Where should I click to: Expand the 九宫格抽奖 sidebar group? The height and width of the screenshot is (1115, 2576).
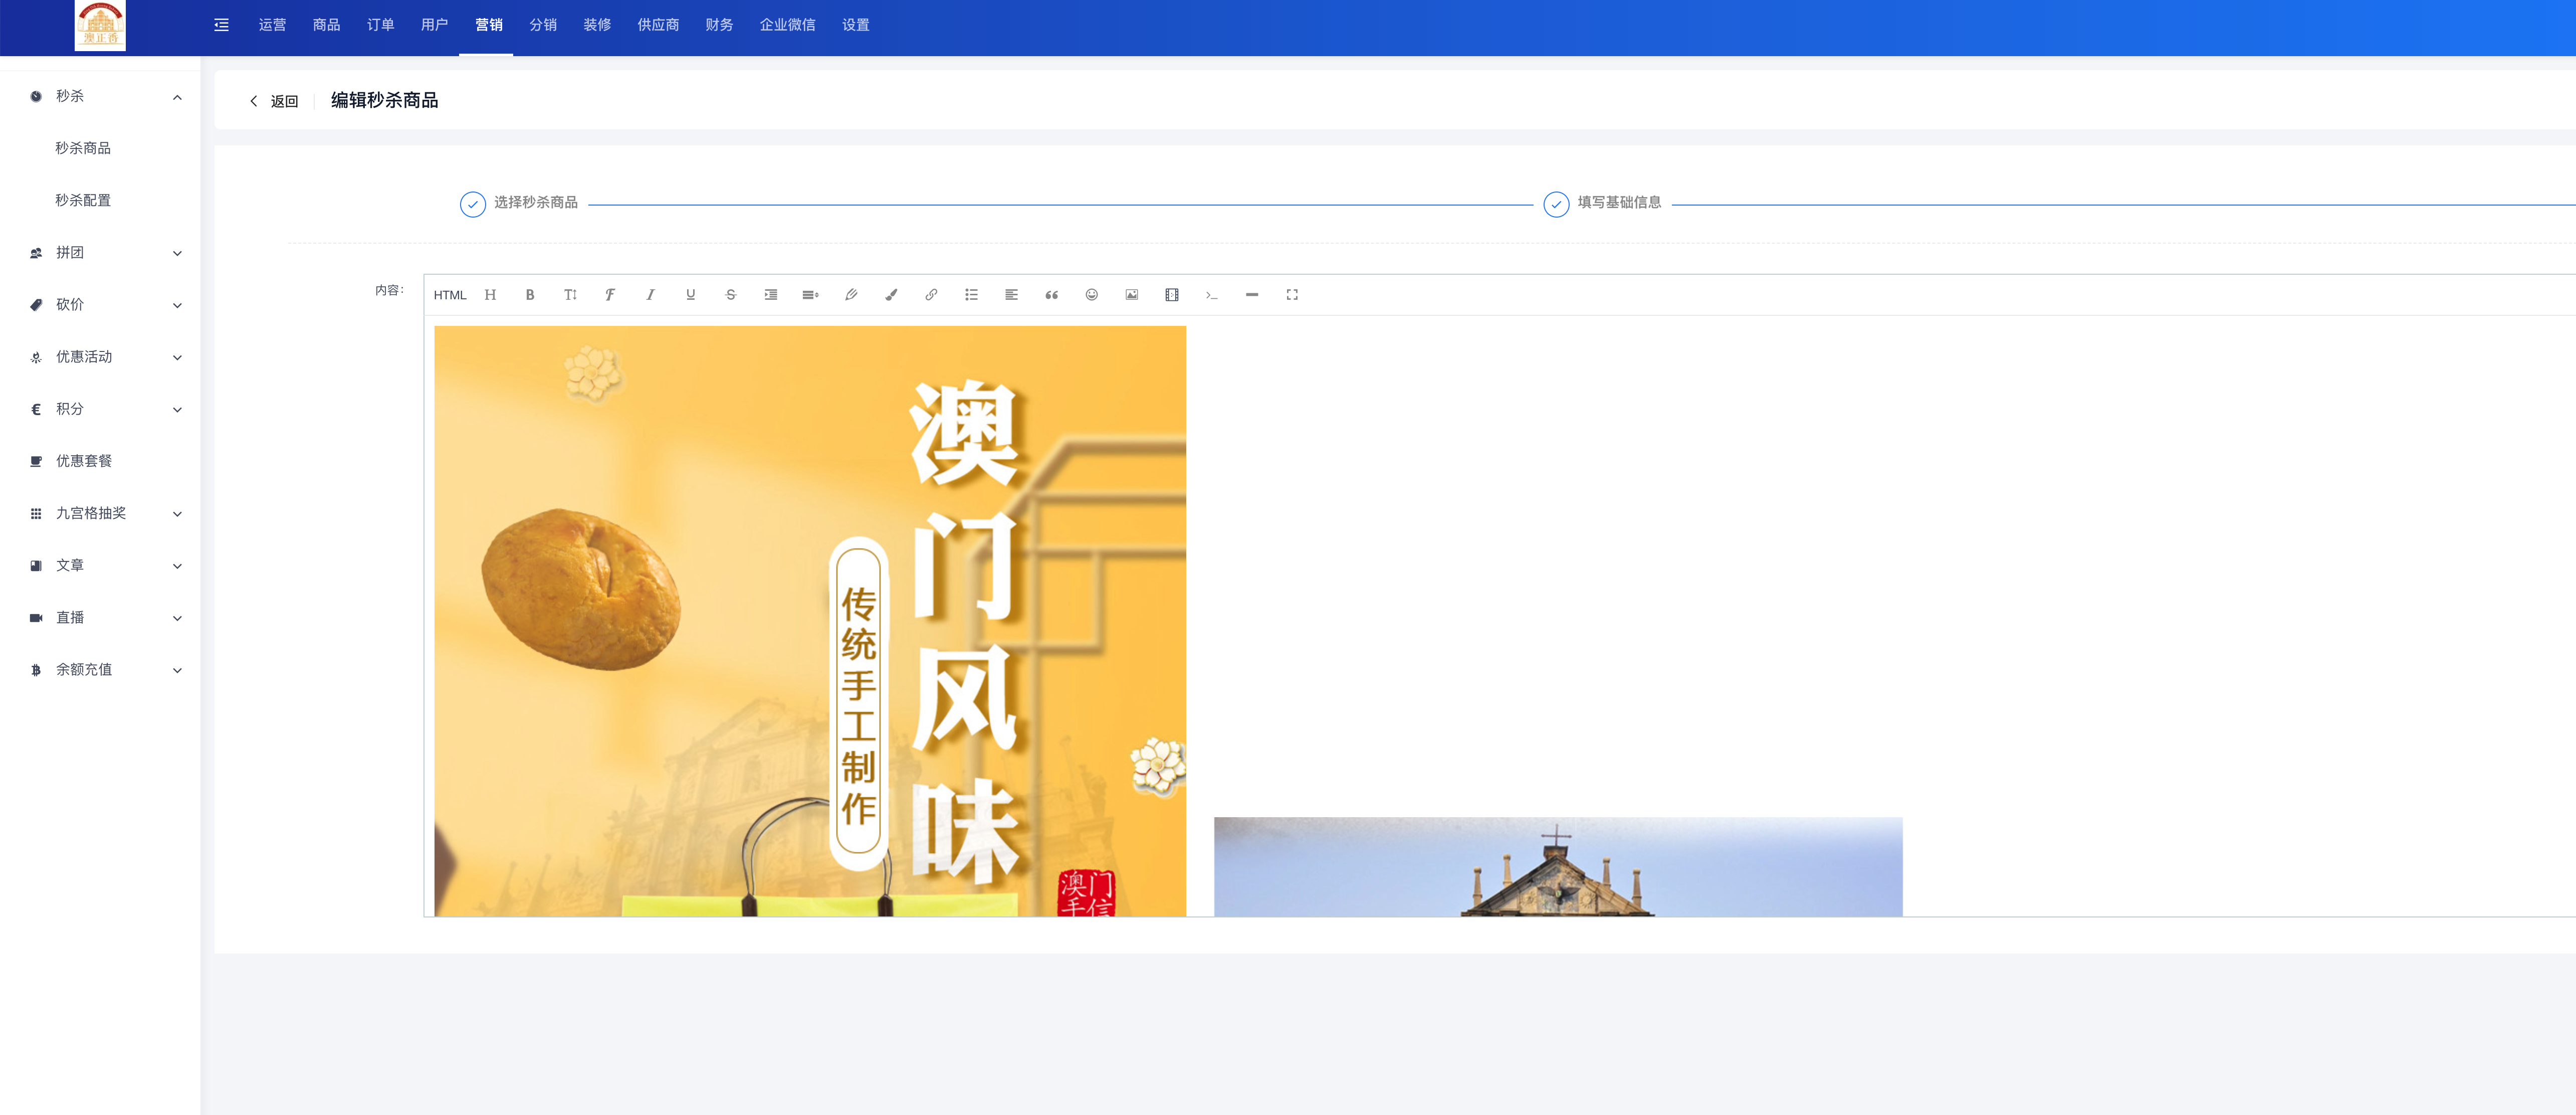(100, 513)
